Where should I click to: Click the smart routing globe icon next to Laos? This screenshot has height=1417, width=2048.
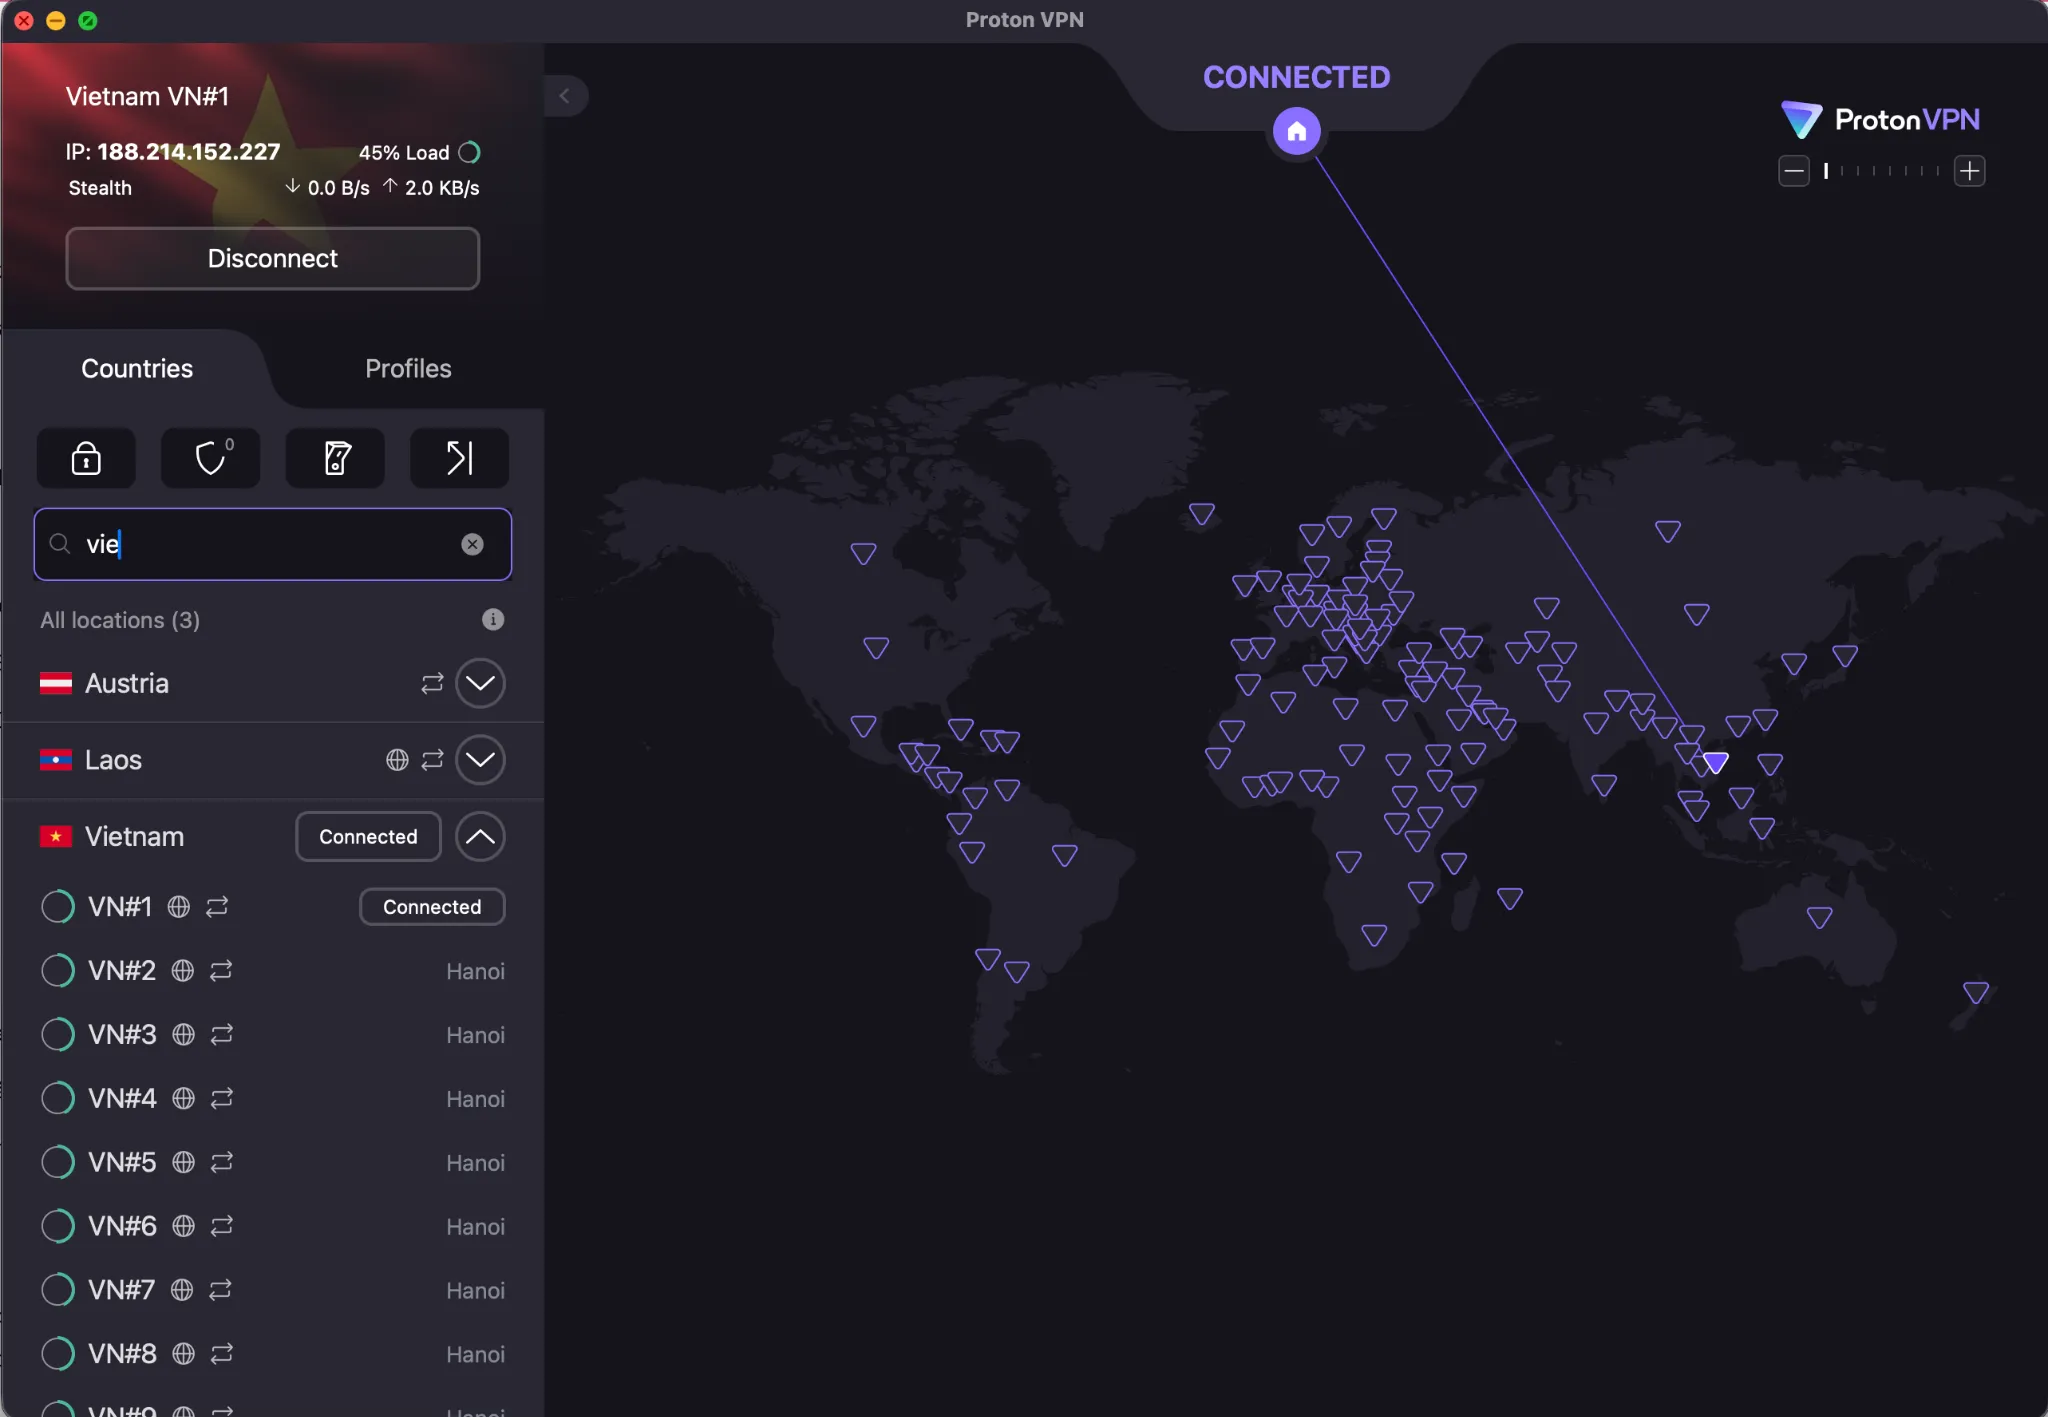tap(398, 760)
